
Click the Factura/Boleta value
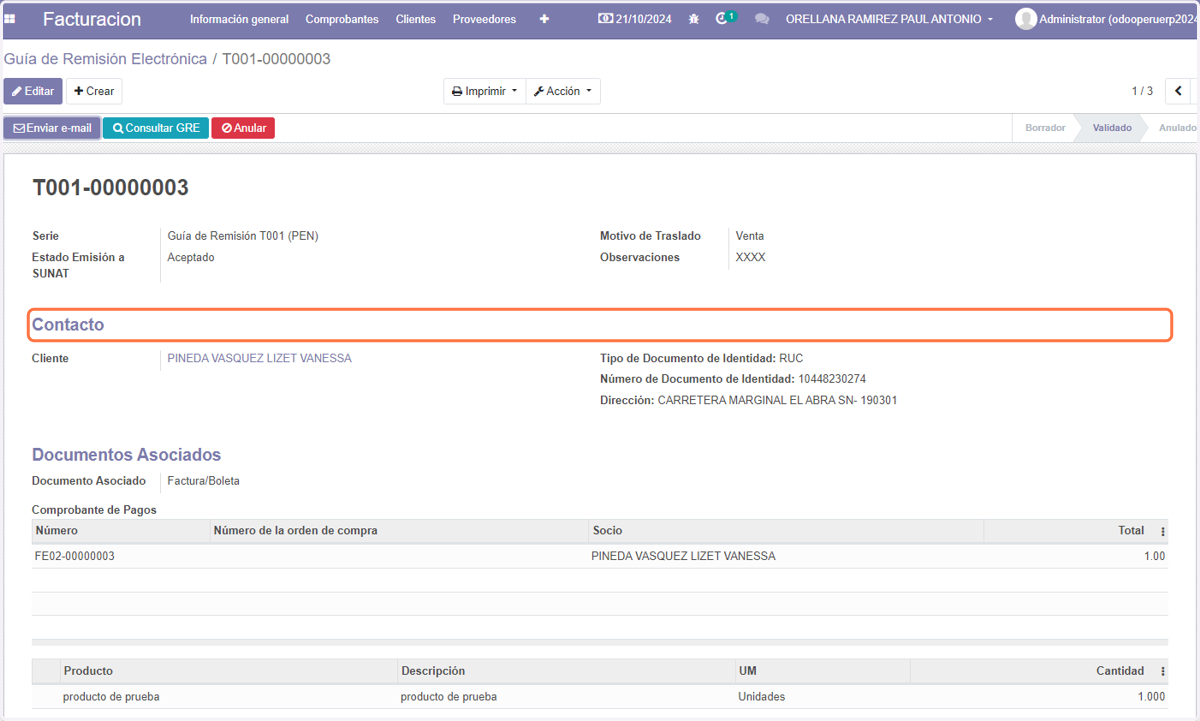click(204, 481)
